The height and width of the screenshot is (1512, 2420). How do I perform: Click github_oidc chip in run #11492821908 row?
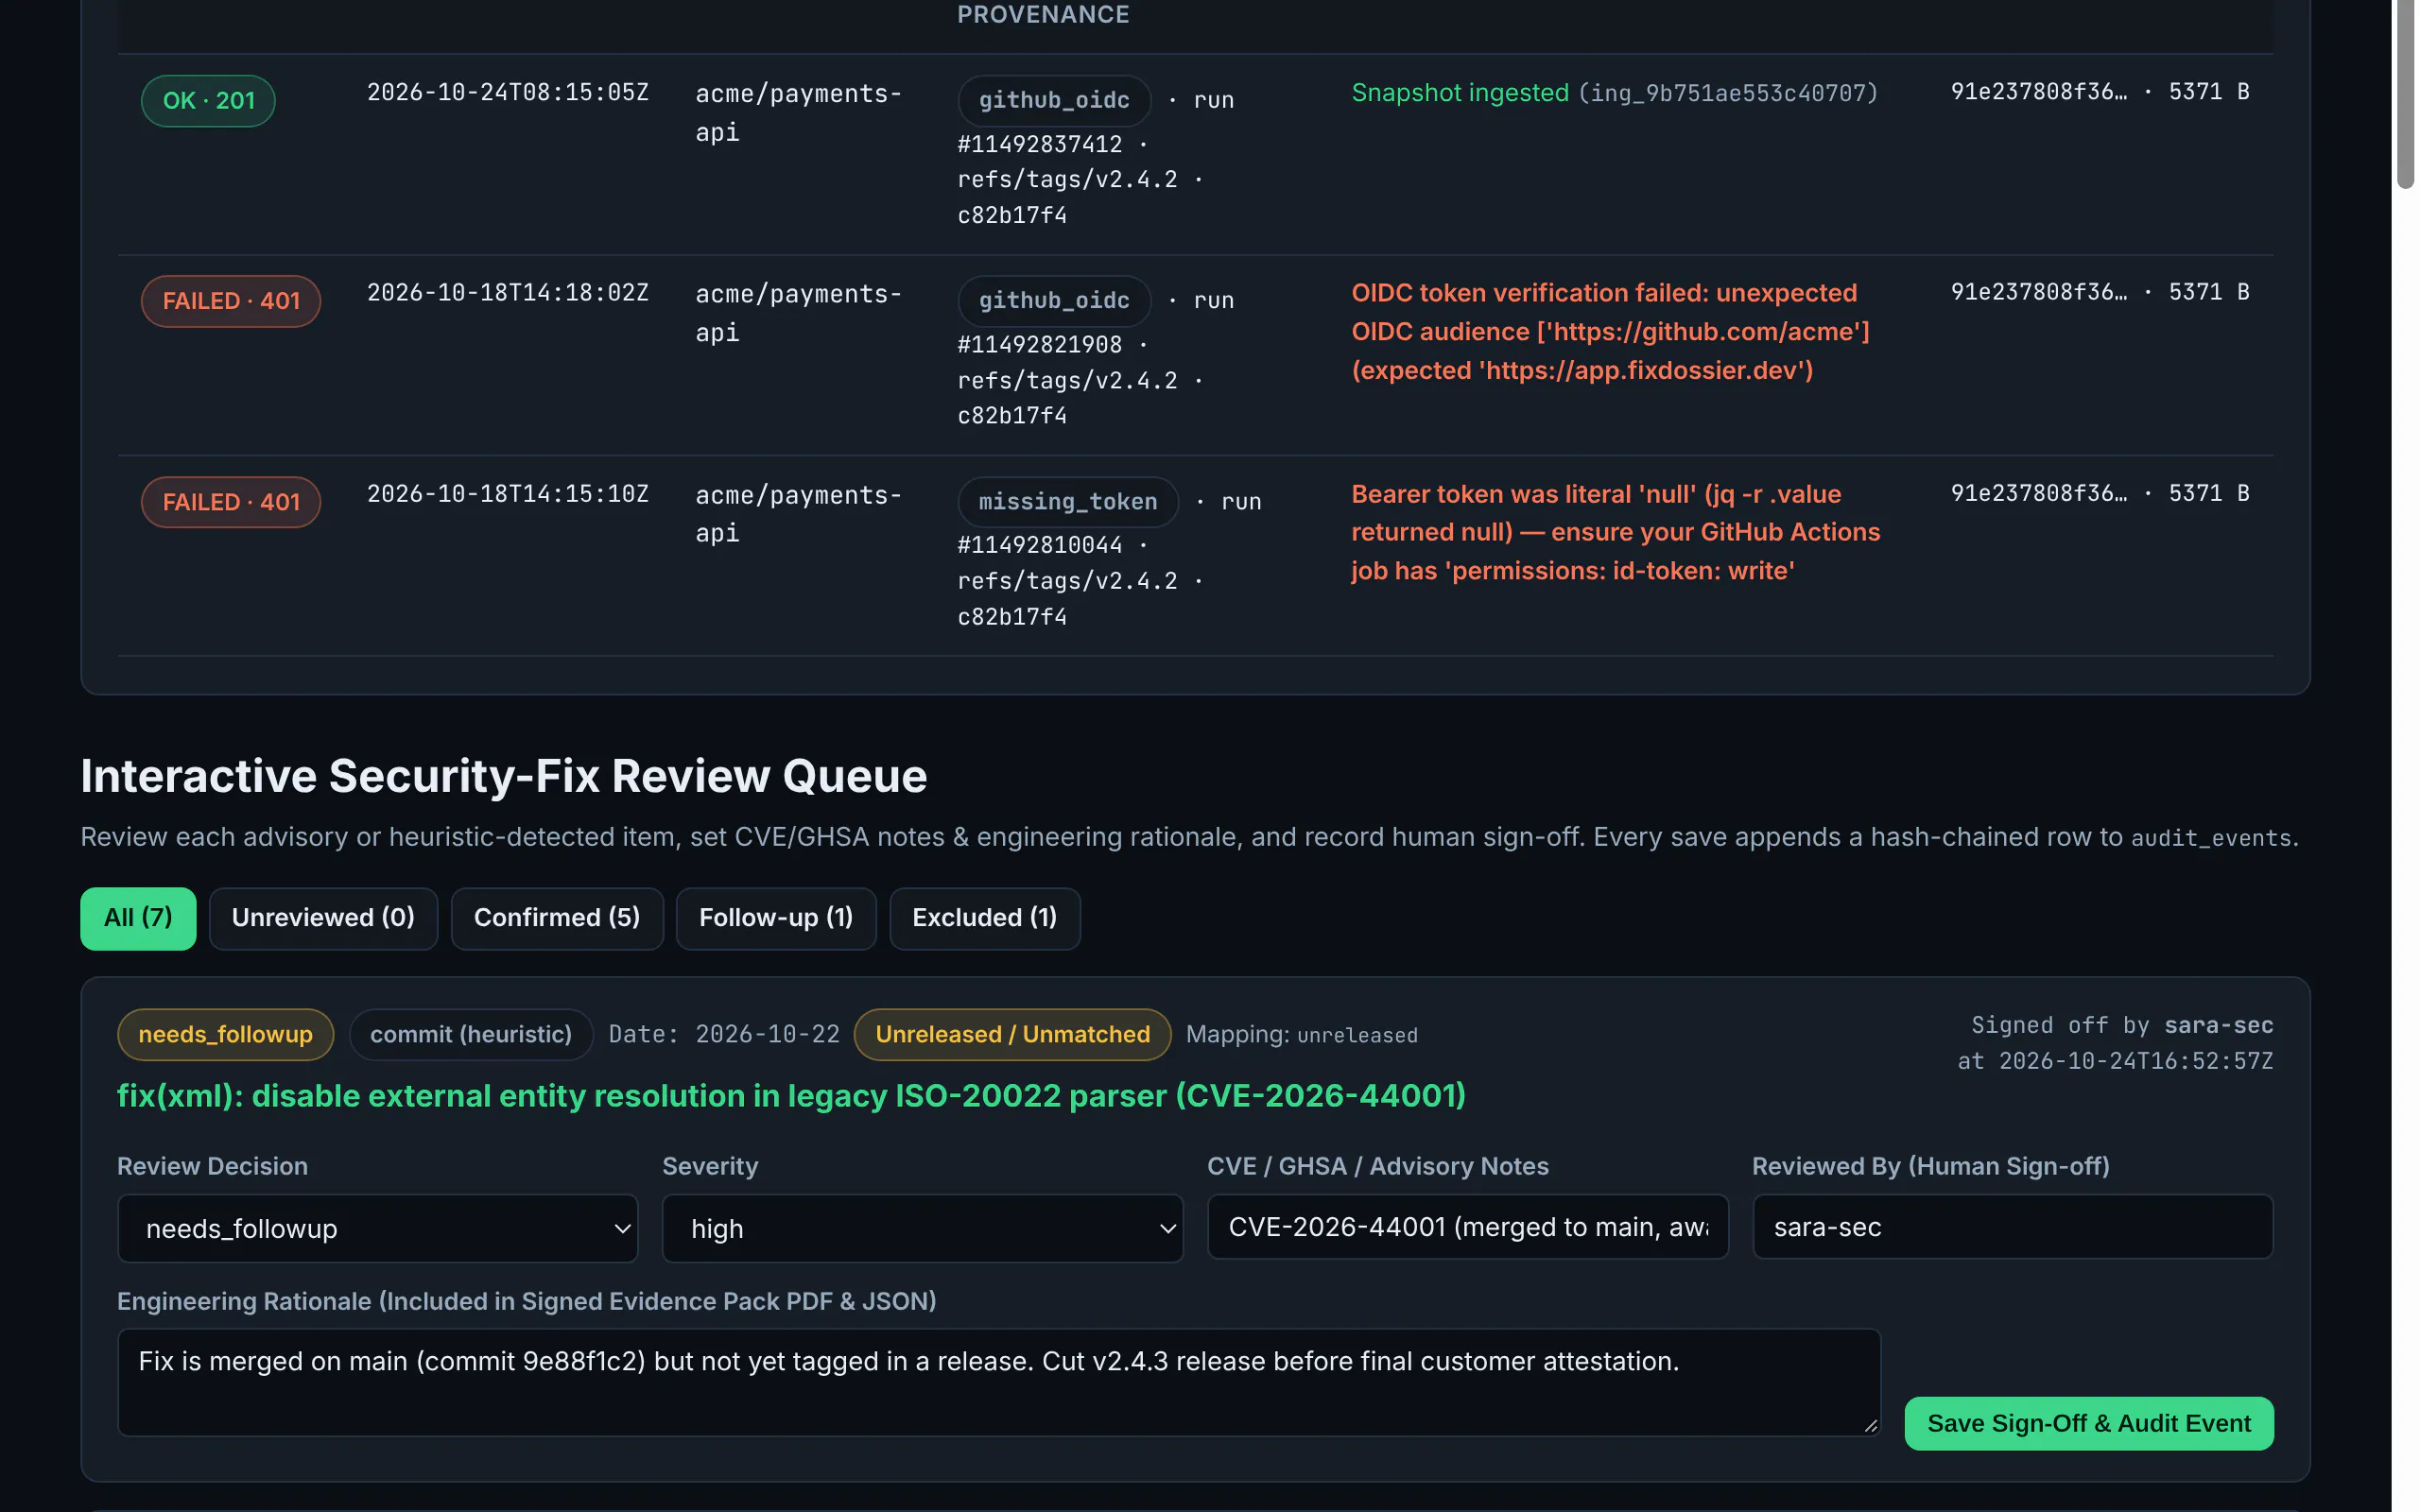click(1054, 301)
